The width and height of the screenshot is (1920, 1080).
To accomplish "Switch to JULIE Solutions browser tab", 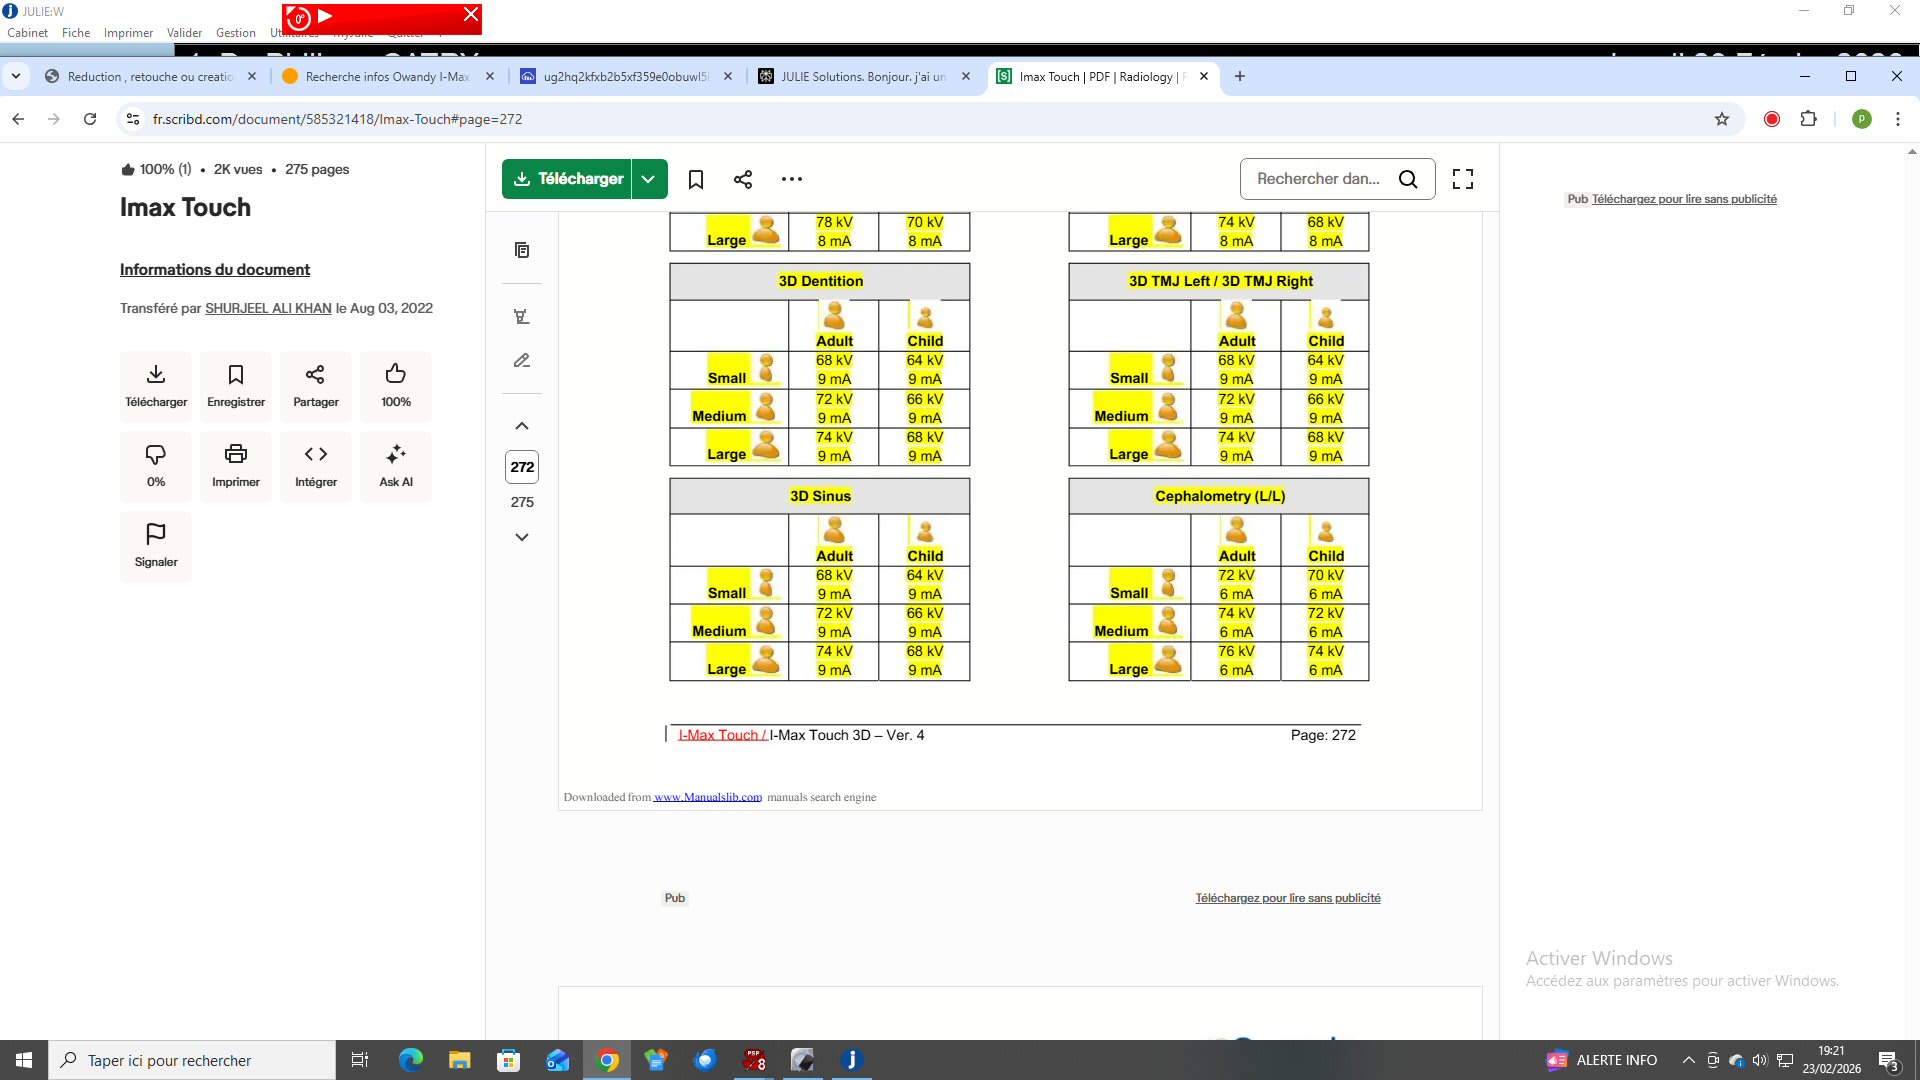I will click(862, 77).
